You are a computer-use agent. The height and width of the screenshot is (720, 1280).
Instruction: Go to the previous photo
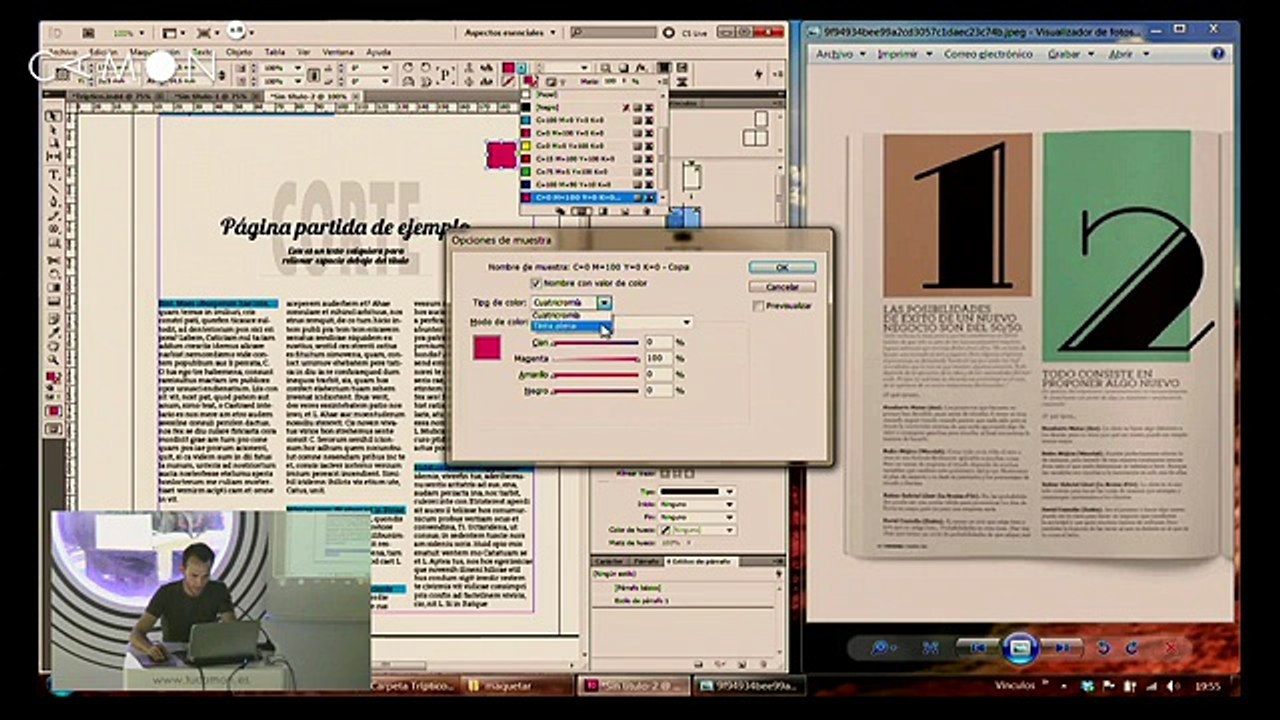(978, 648)
